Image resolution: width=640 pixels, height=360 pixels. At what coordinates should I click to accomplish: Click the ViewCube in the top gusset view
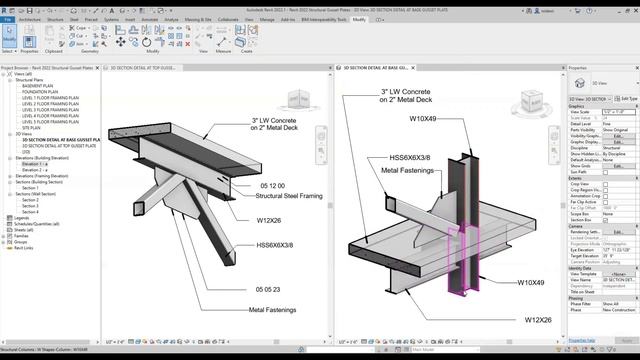point(299,99)
